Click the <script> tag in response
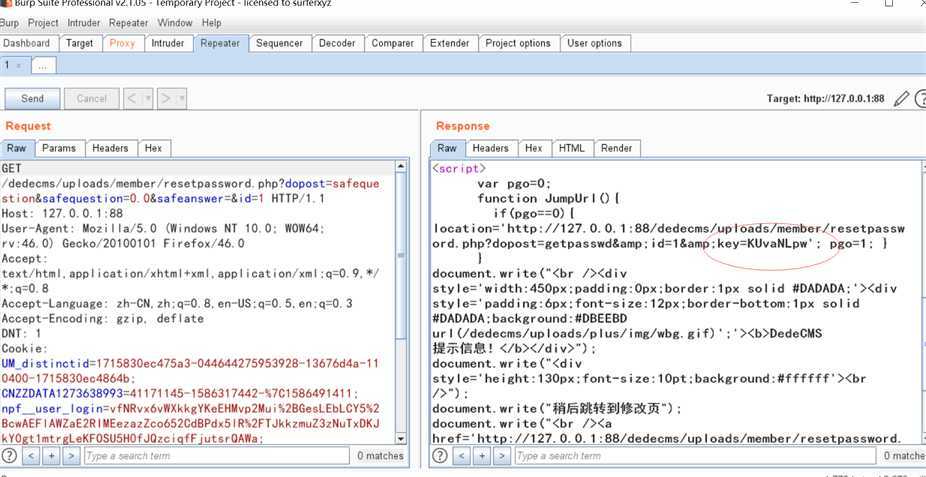926x477 pixels. tap(459, 169)
